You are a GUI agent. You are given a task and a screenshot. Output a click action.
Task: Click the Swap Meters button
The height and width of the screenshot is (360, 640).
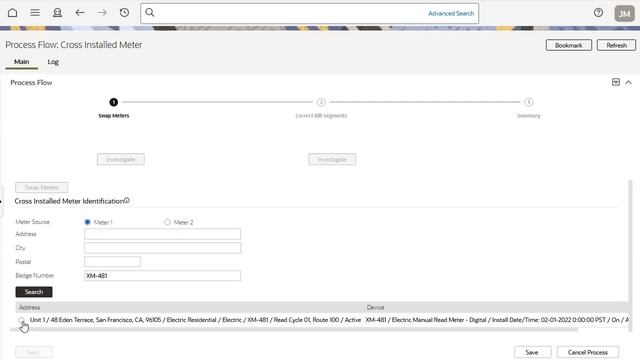point(42,187)
